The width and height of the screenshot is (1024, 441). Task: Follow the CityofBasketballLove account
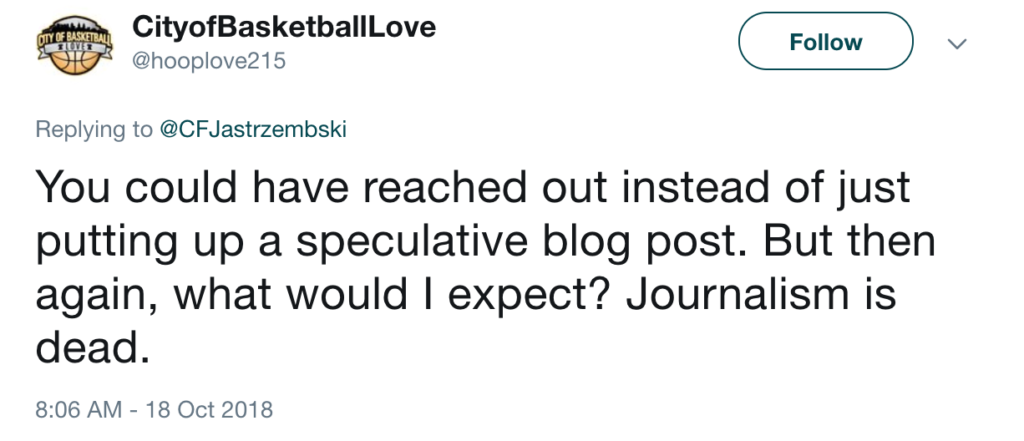[825, 43]
